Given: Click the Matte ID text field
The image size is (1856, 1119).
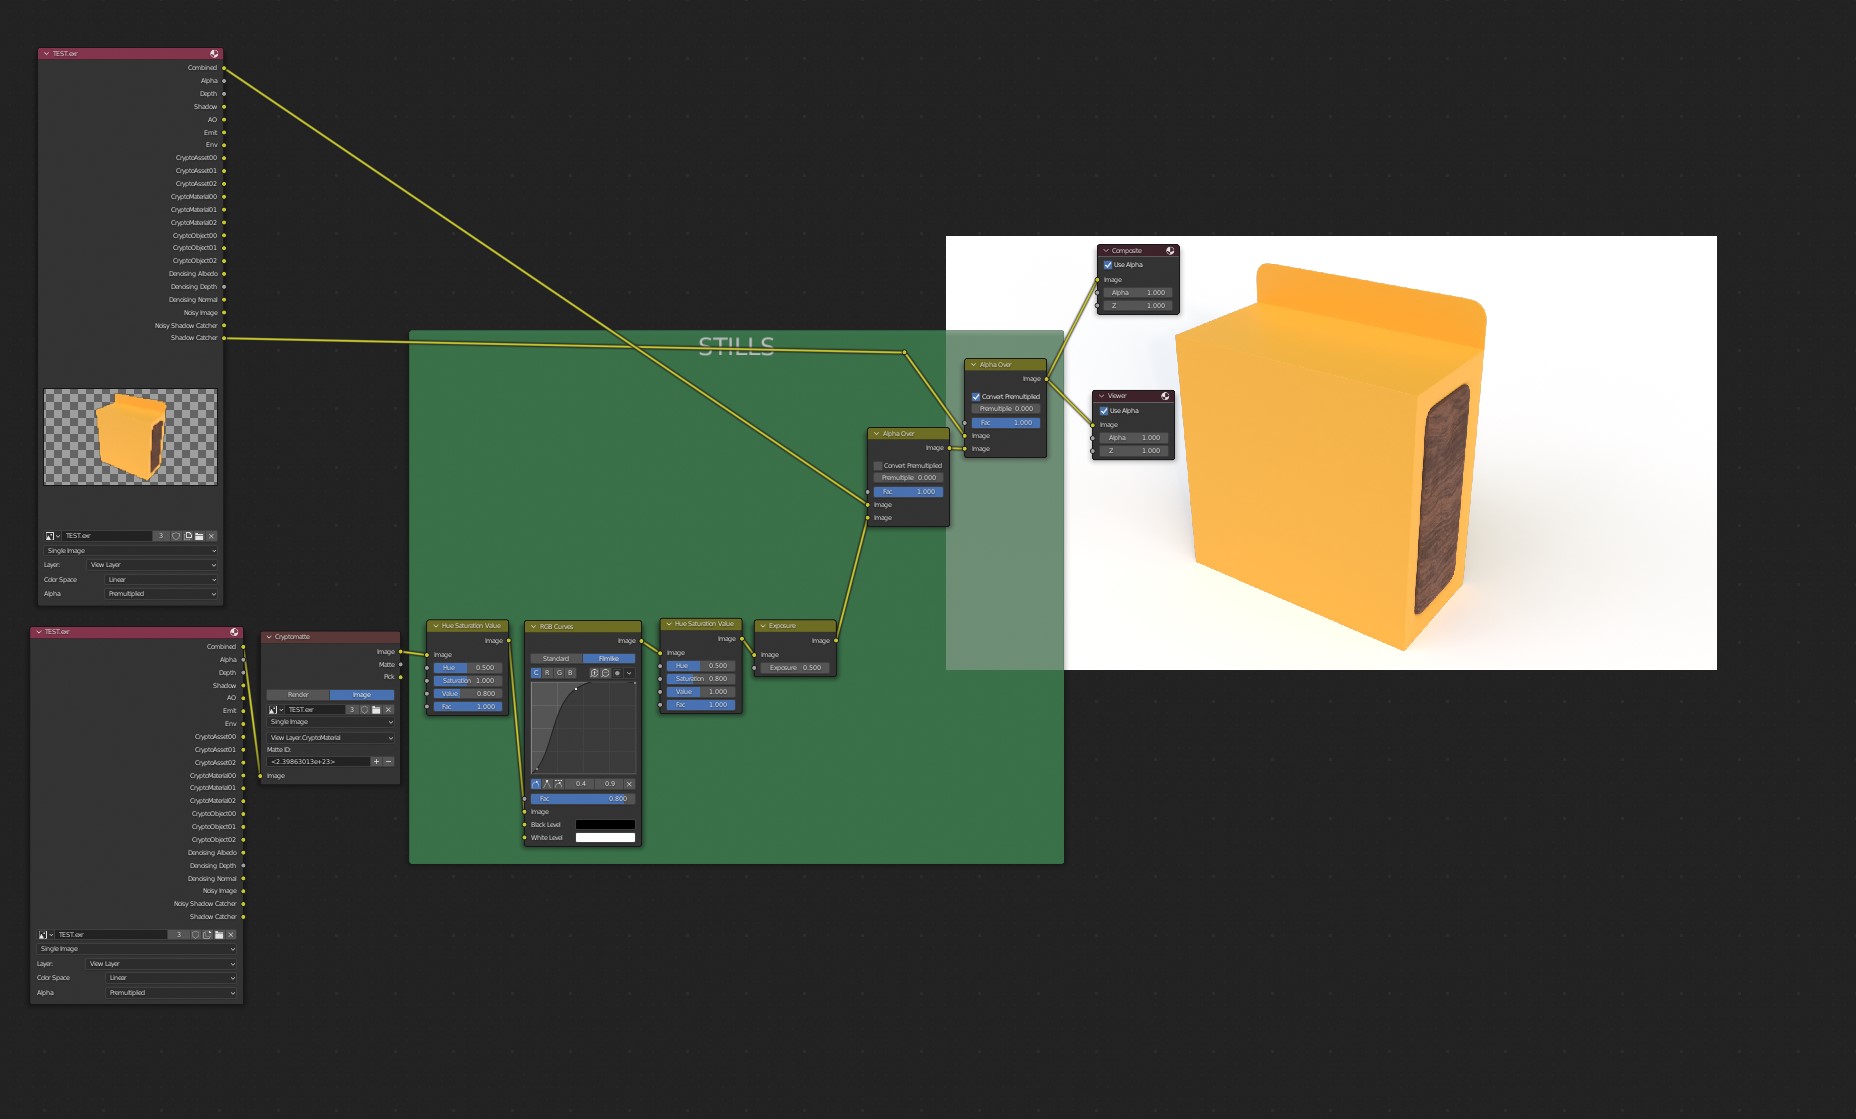Looking at the screenshot, I should [x=318, y=762].
